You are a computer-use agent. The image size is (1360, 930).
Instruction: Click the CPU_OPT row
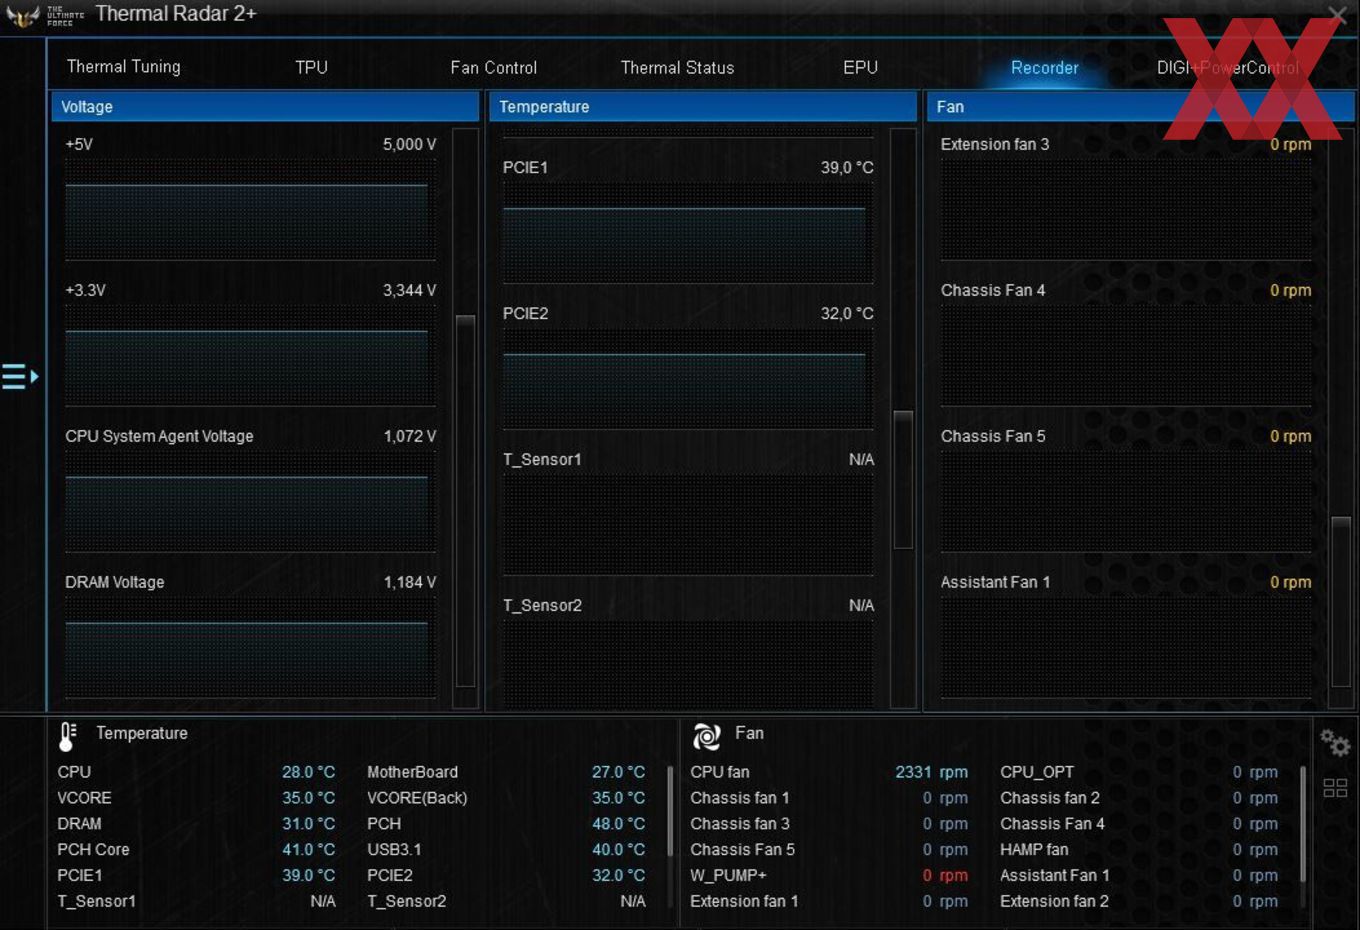(1139, 772)
